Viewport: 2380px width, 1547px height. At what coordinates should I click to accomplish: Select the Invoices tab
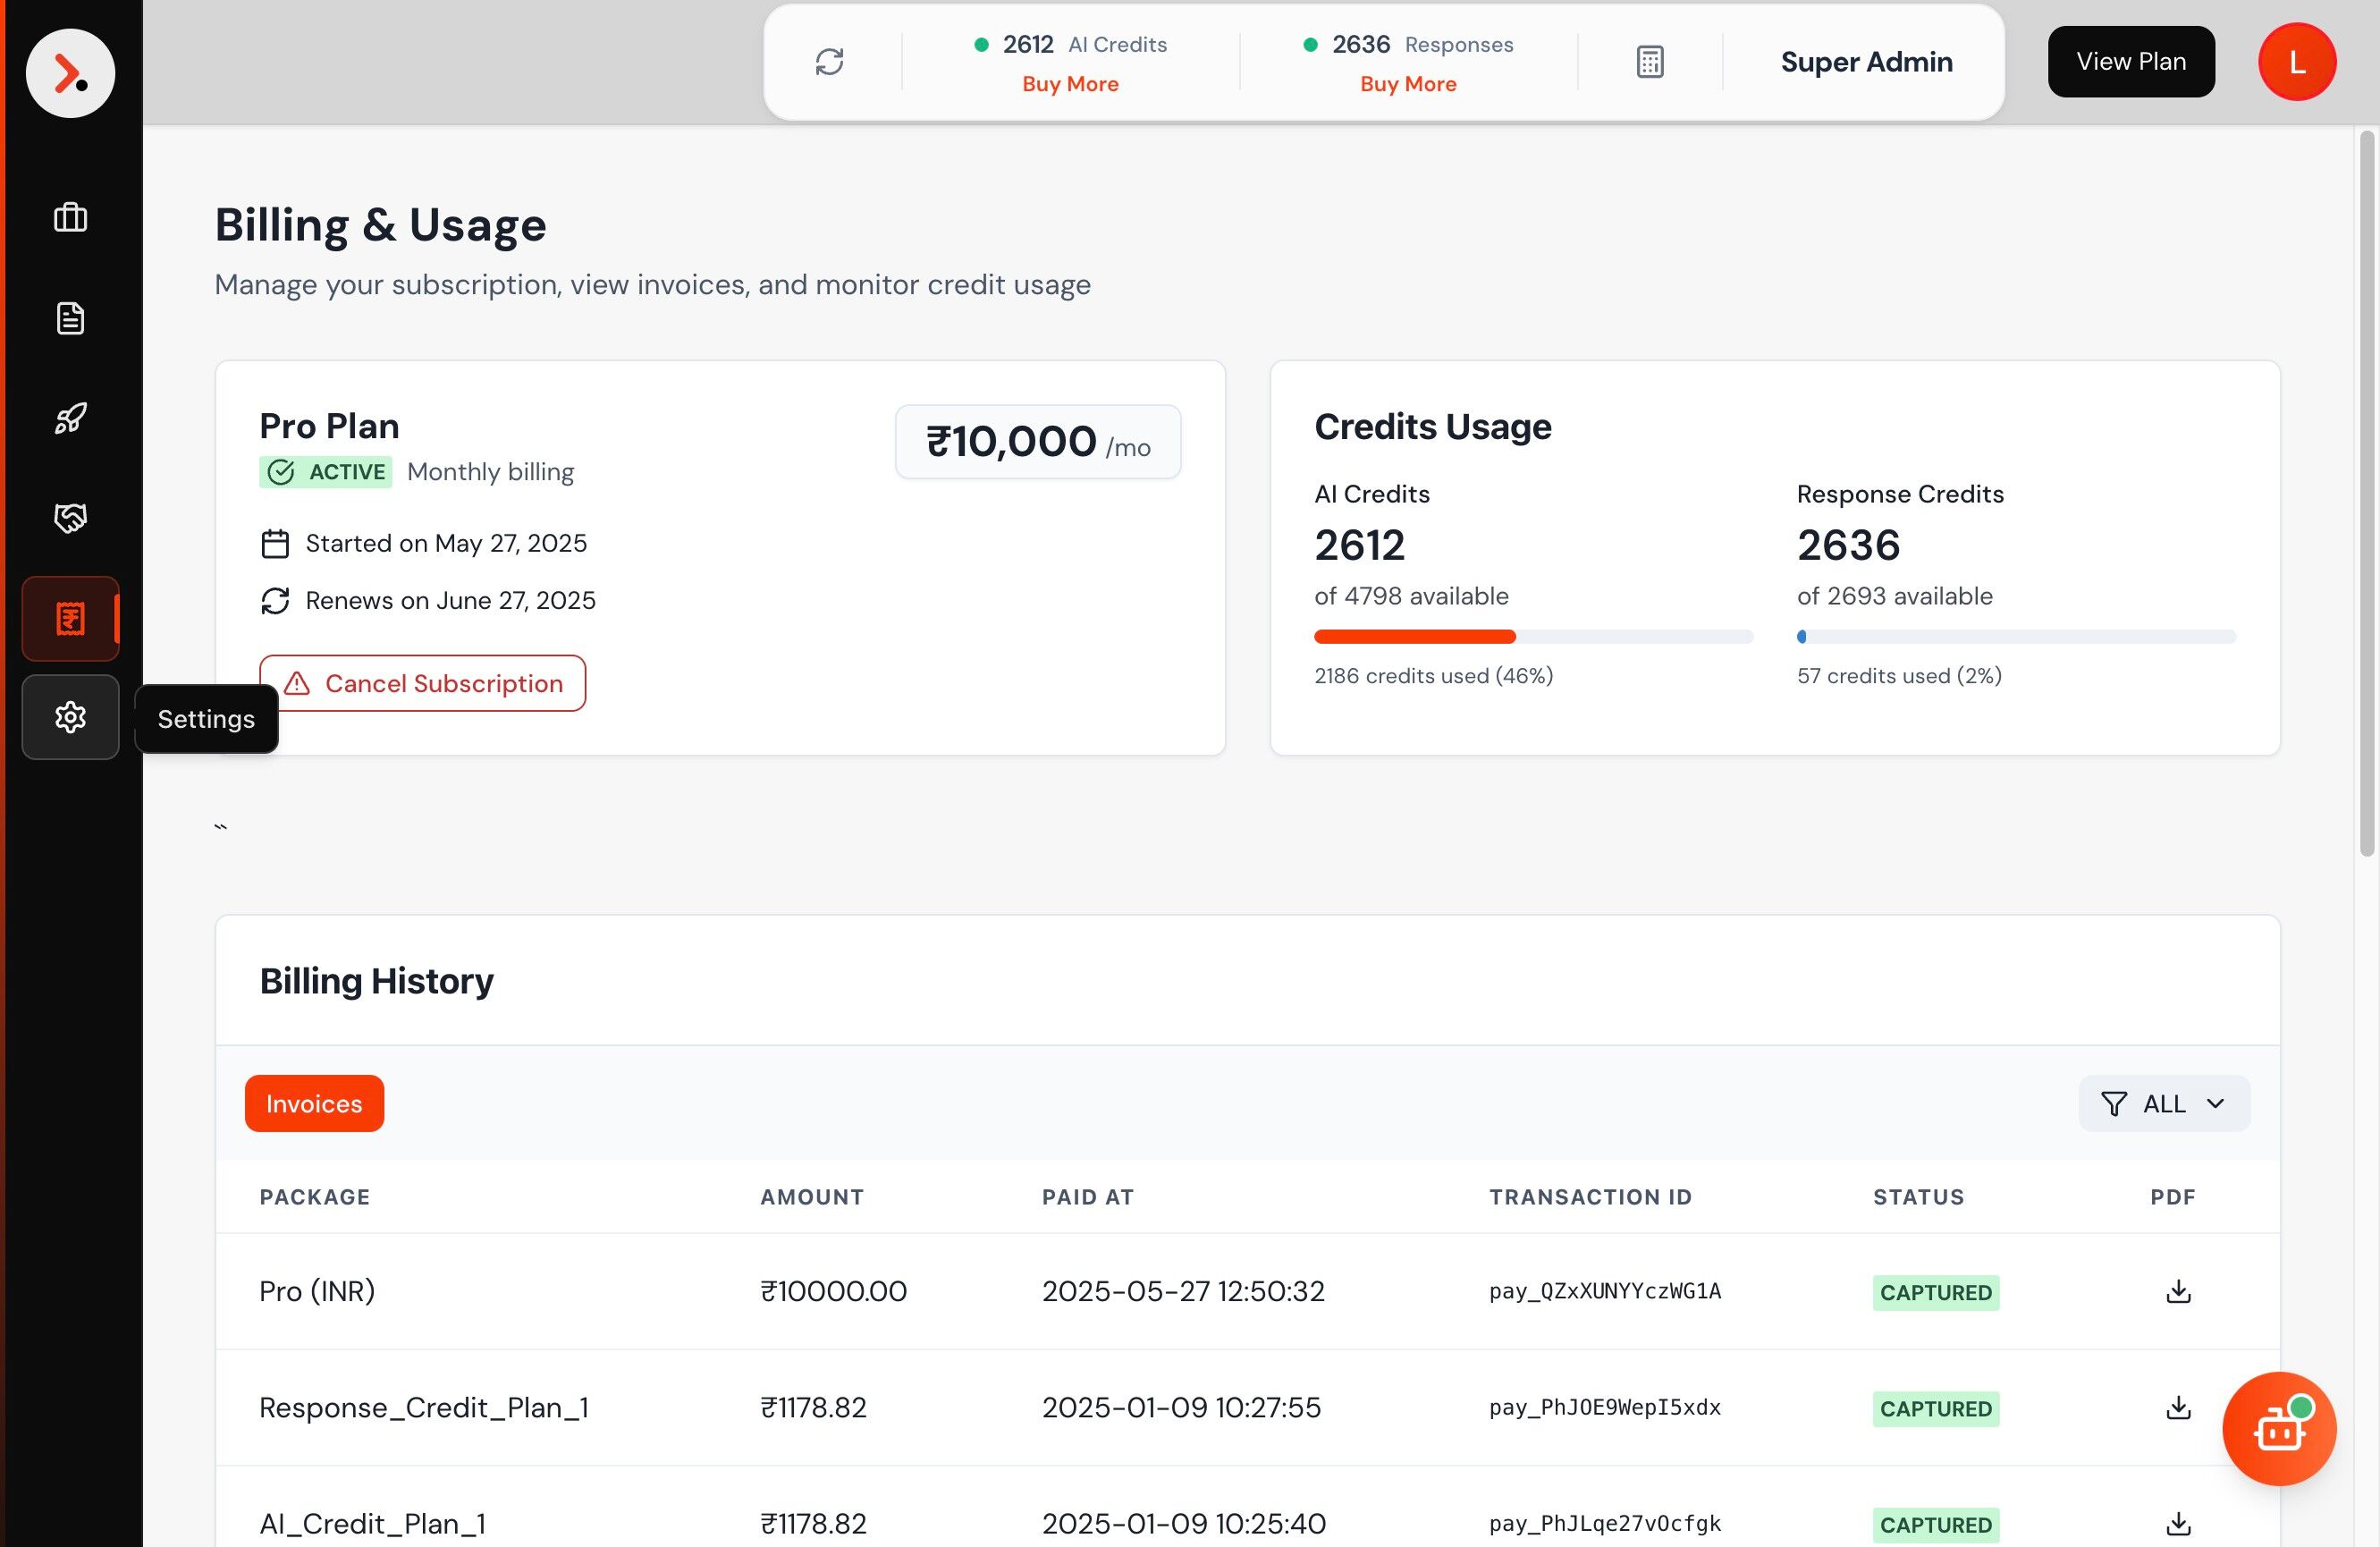tap(314, 1104)
